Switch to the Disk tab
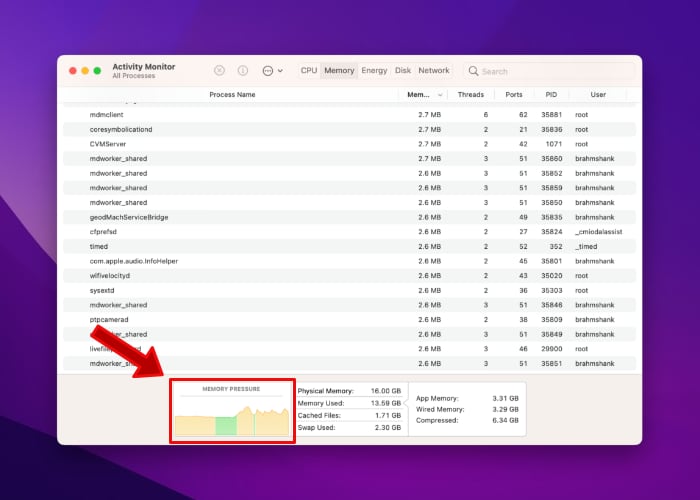Image resolution: width=700 pixels, height=500 pixels. coord(403,71)
